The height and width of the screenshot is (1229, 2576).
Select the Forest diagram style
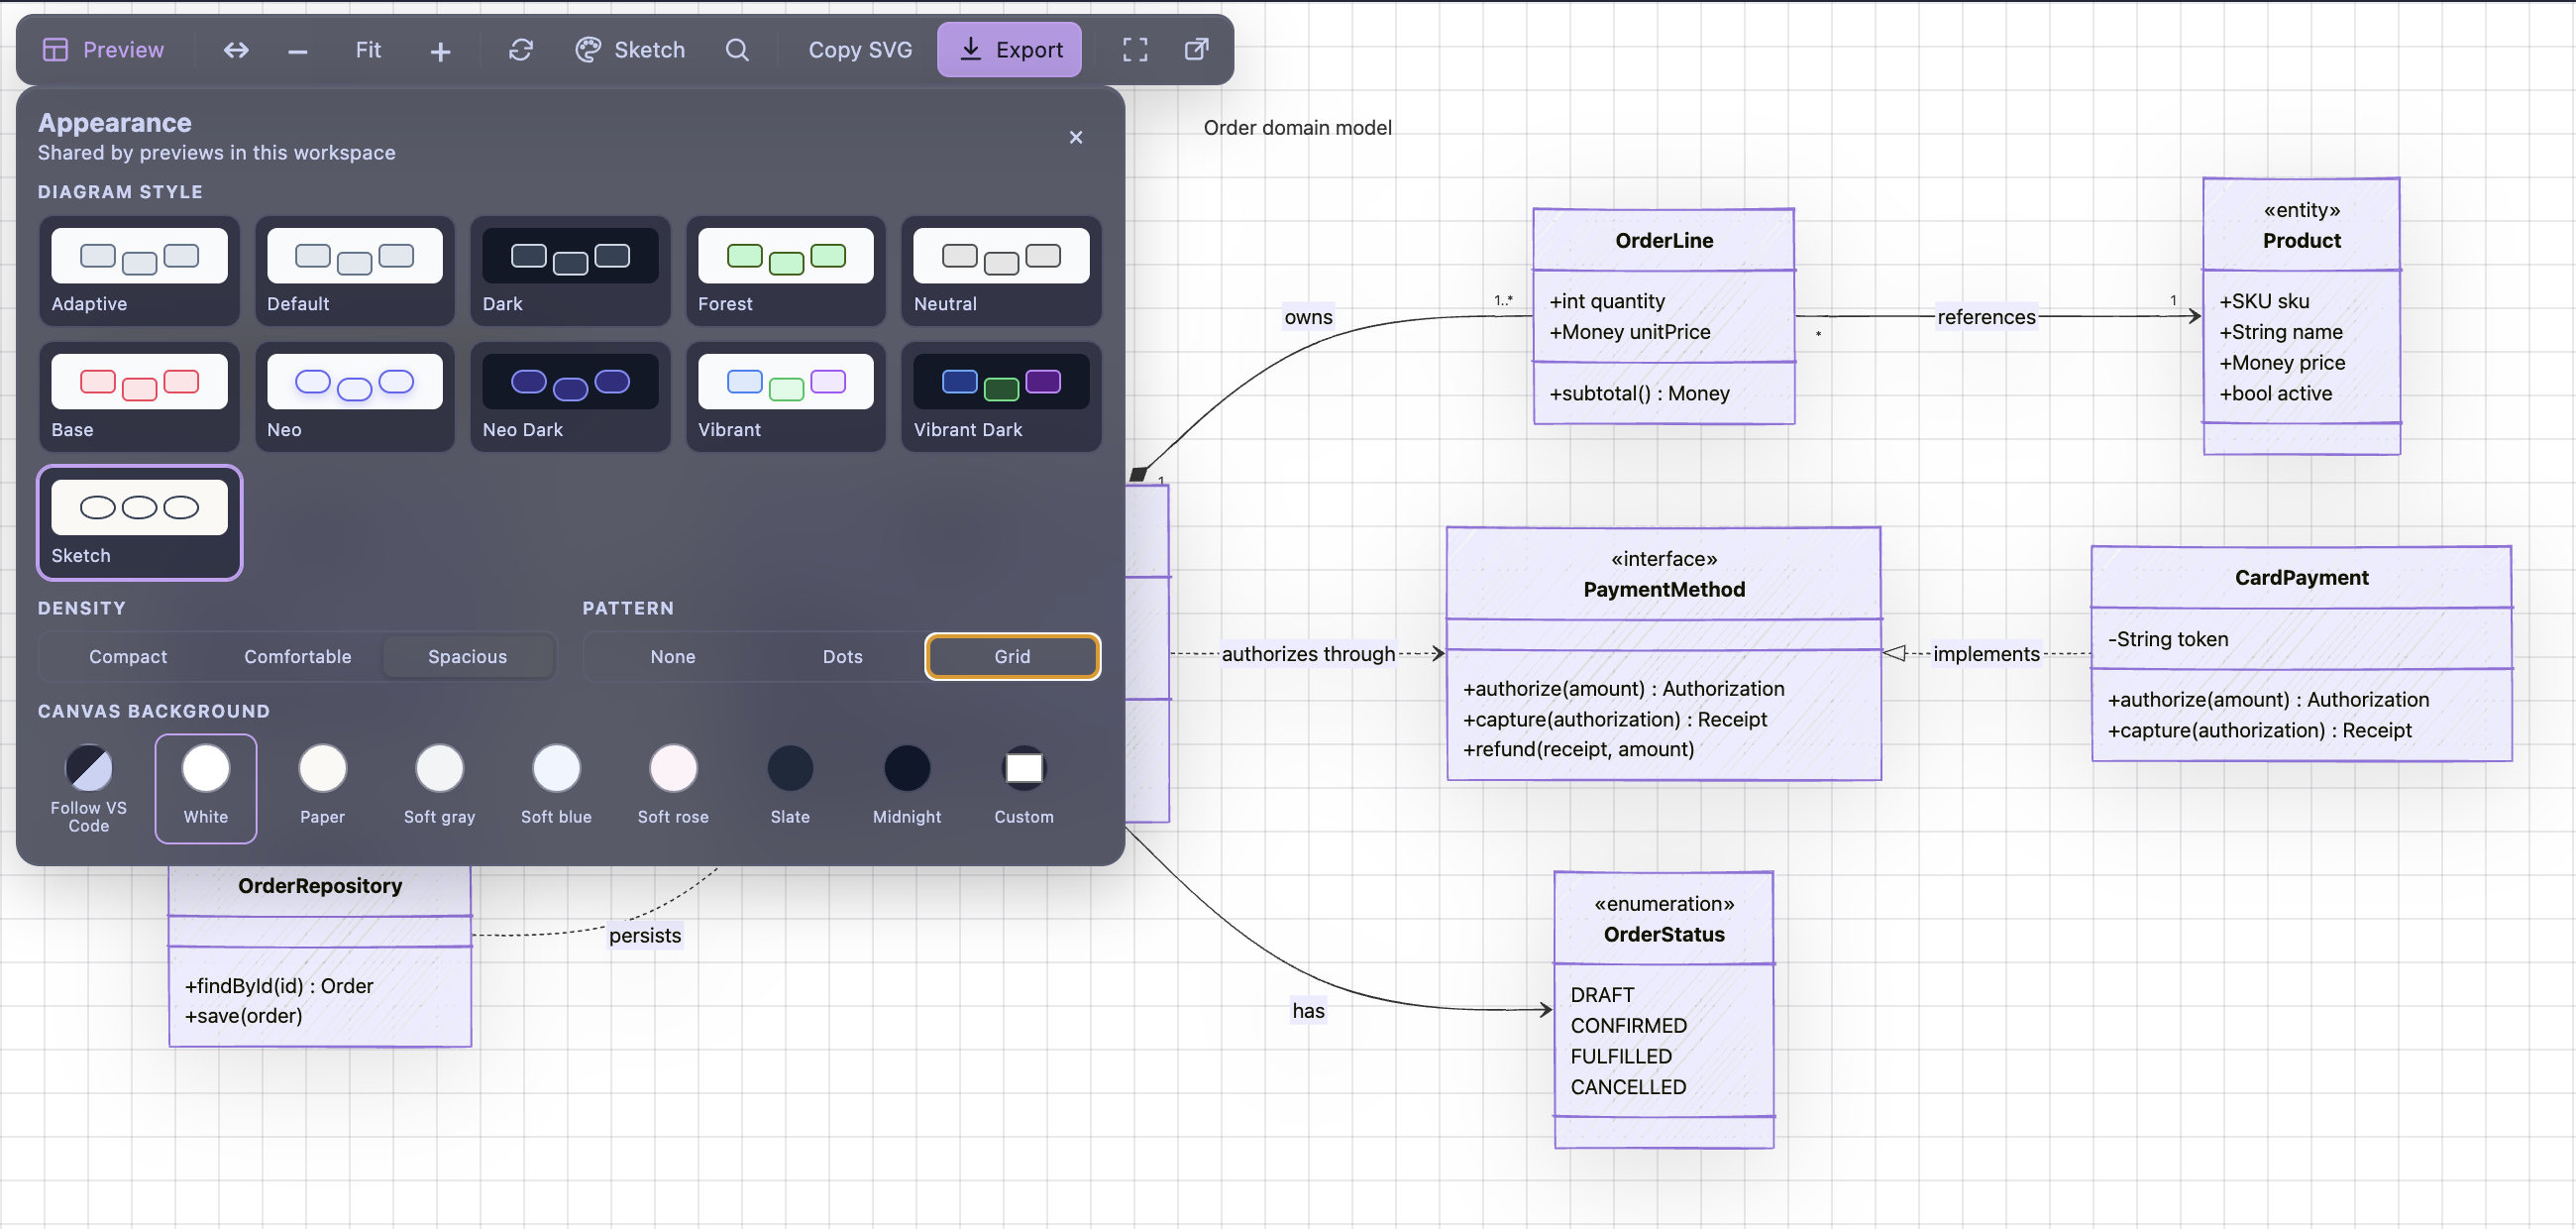click(786, 271)
